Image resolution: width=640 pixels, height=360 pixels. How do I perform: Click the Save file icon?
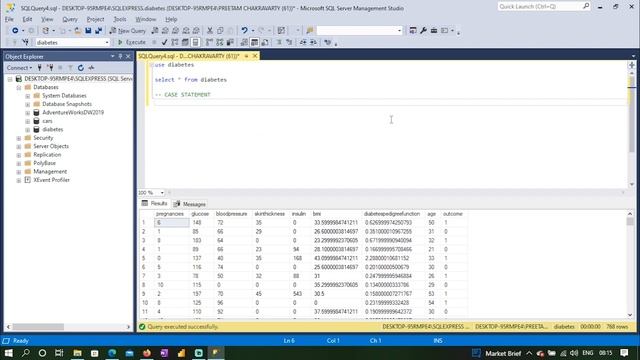coord(88,31)
